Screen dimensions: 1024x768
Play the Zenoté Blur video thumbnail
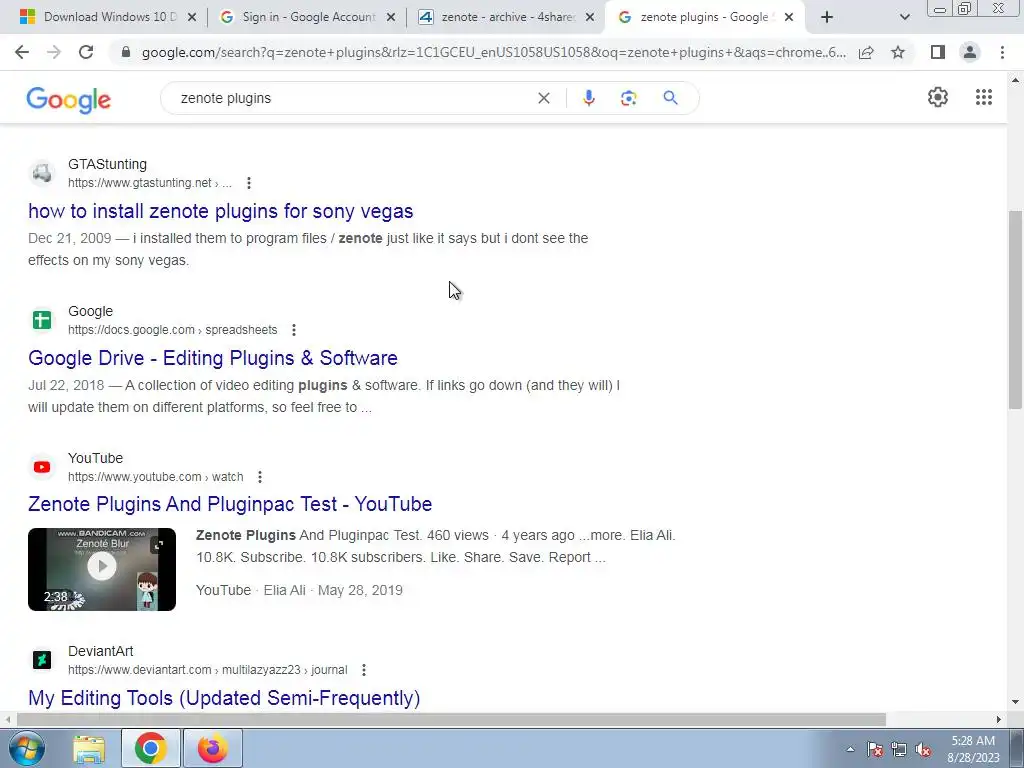pos(102,569)
